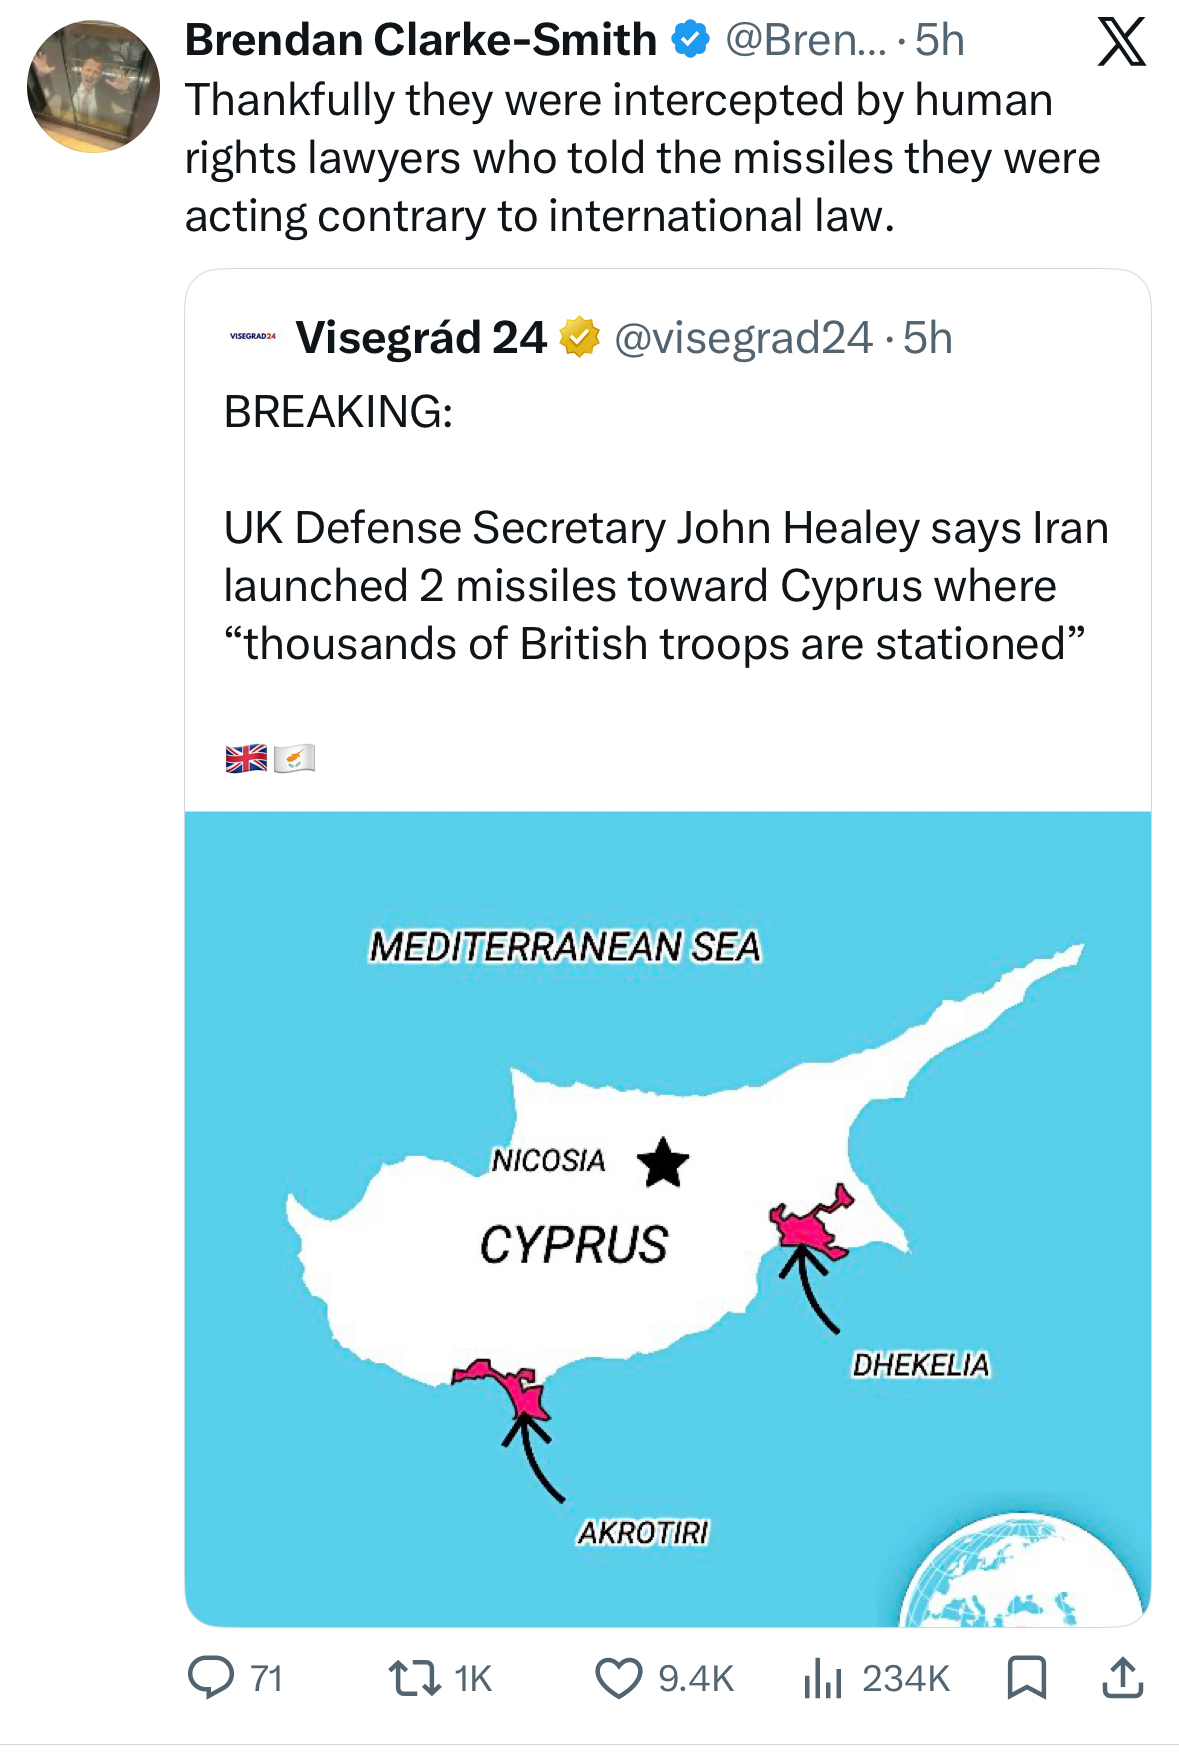Open the Visegrád 24 logo avatar
Image resolution: width=1179 pixels, height=1752 pixels.
pyautogui.click(x=253, y=336)
